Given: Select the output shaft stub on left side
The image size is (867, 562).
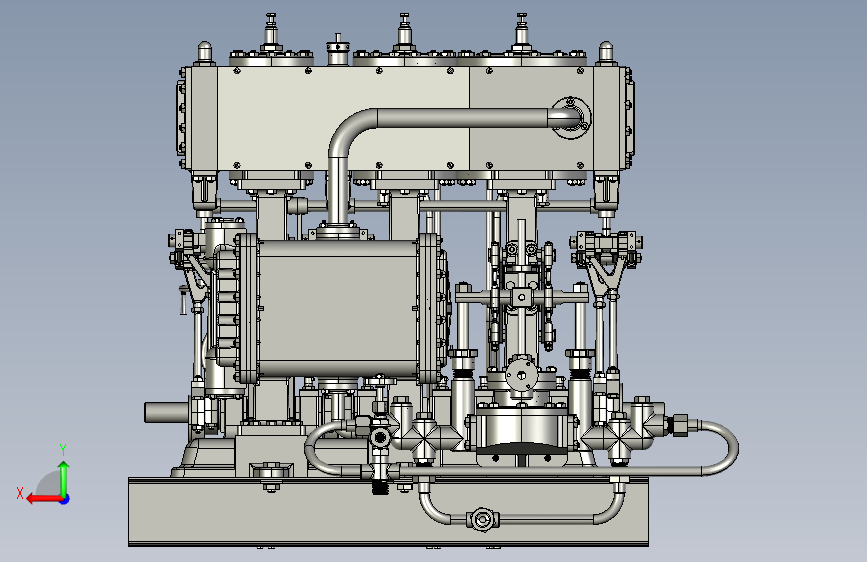Looking at the screenshot, I should click(x=167, y=412).
